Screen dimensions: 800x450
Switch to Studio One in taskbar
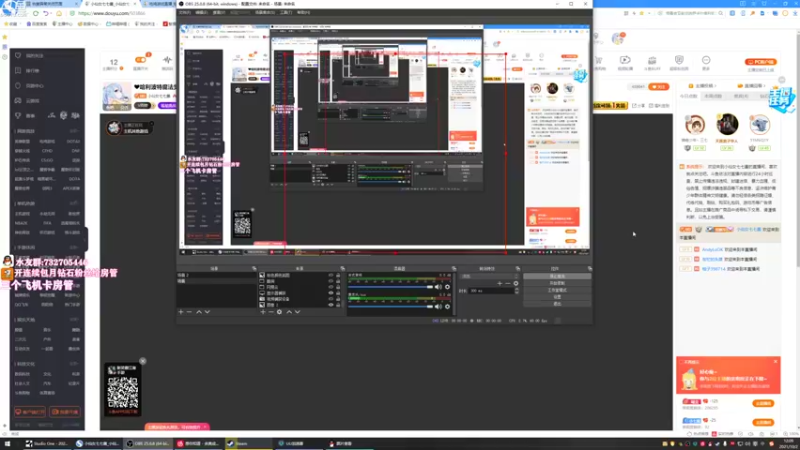click(x=46, y=443)
